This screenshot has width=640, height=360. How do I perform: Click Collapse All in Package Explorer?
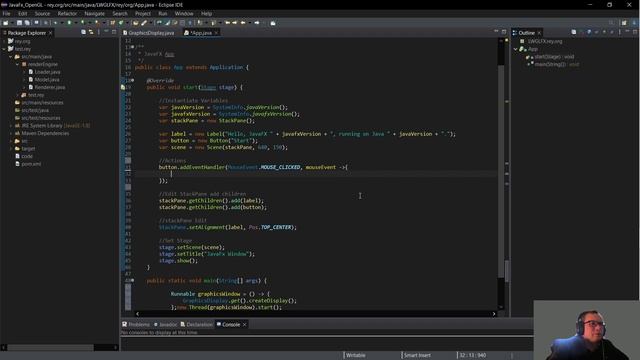(83, 32)
